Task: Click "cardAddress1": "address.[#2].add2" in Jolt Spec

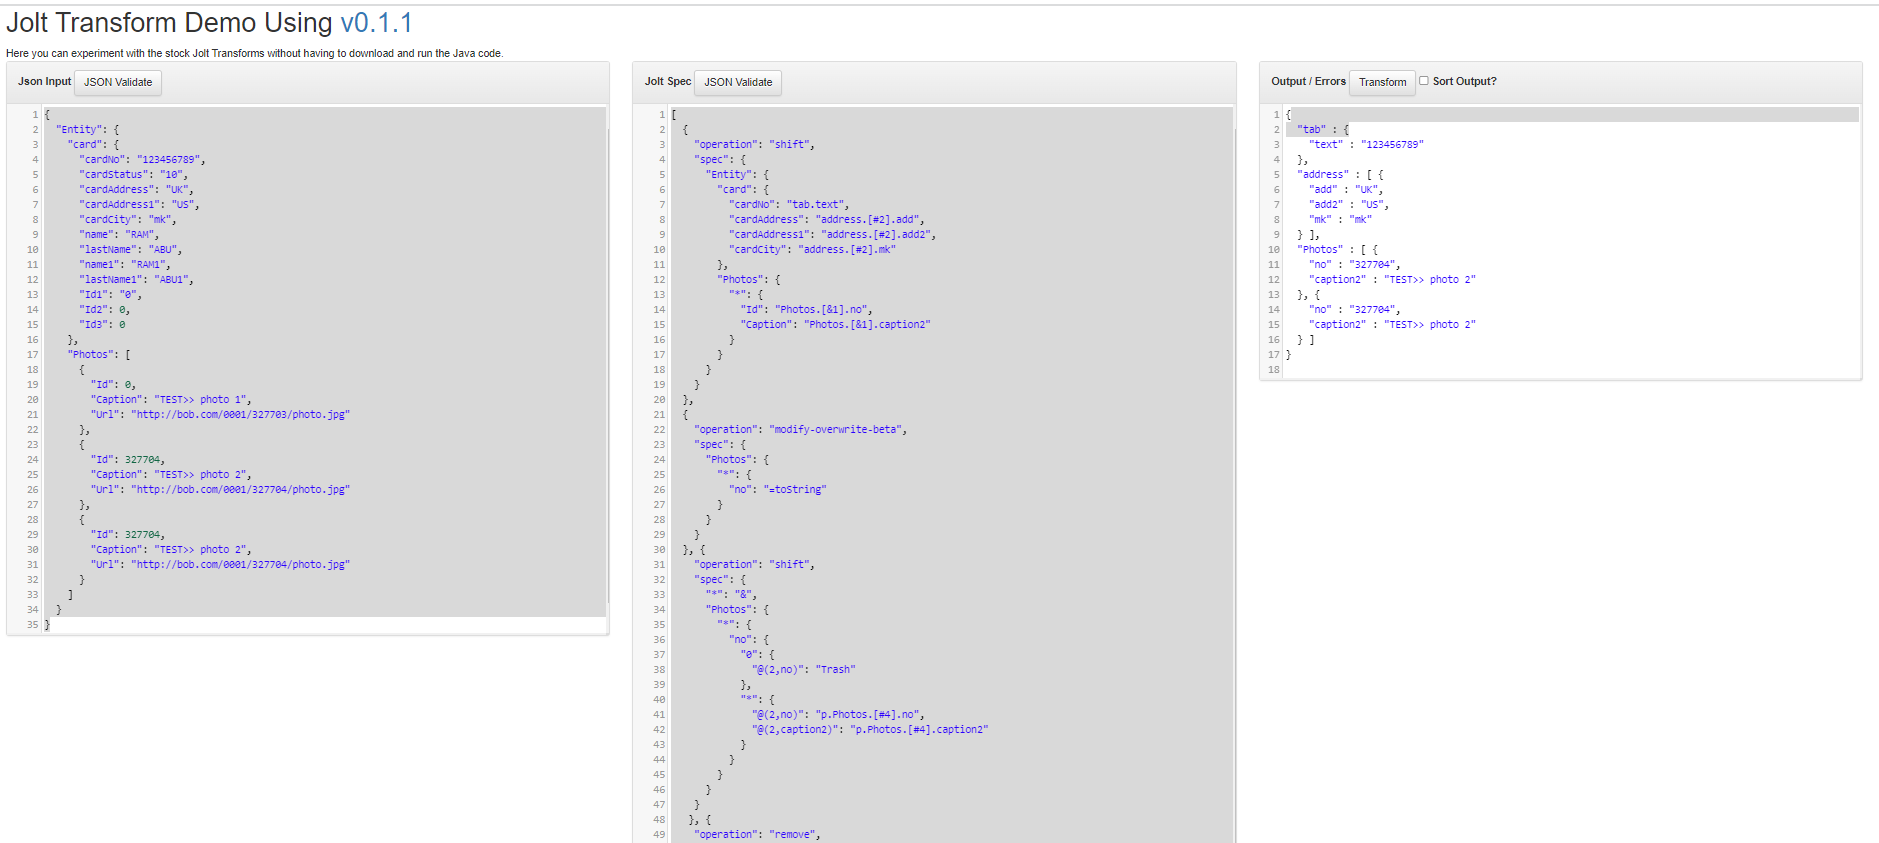Action: [832, 234]
